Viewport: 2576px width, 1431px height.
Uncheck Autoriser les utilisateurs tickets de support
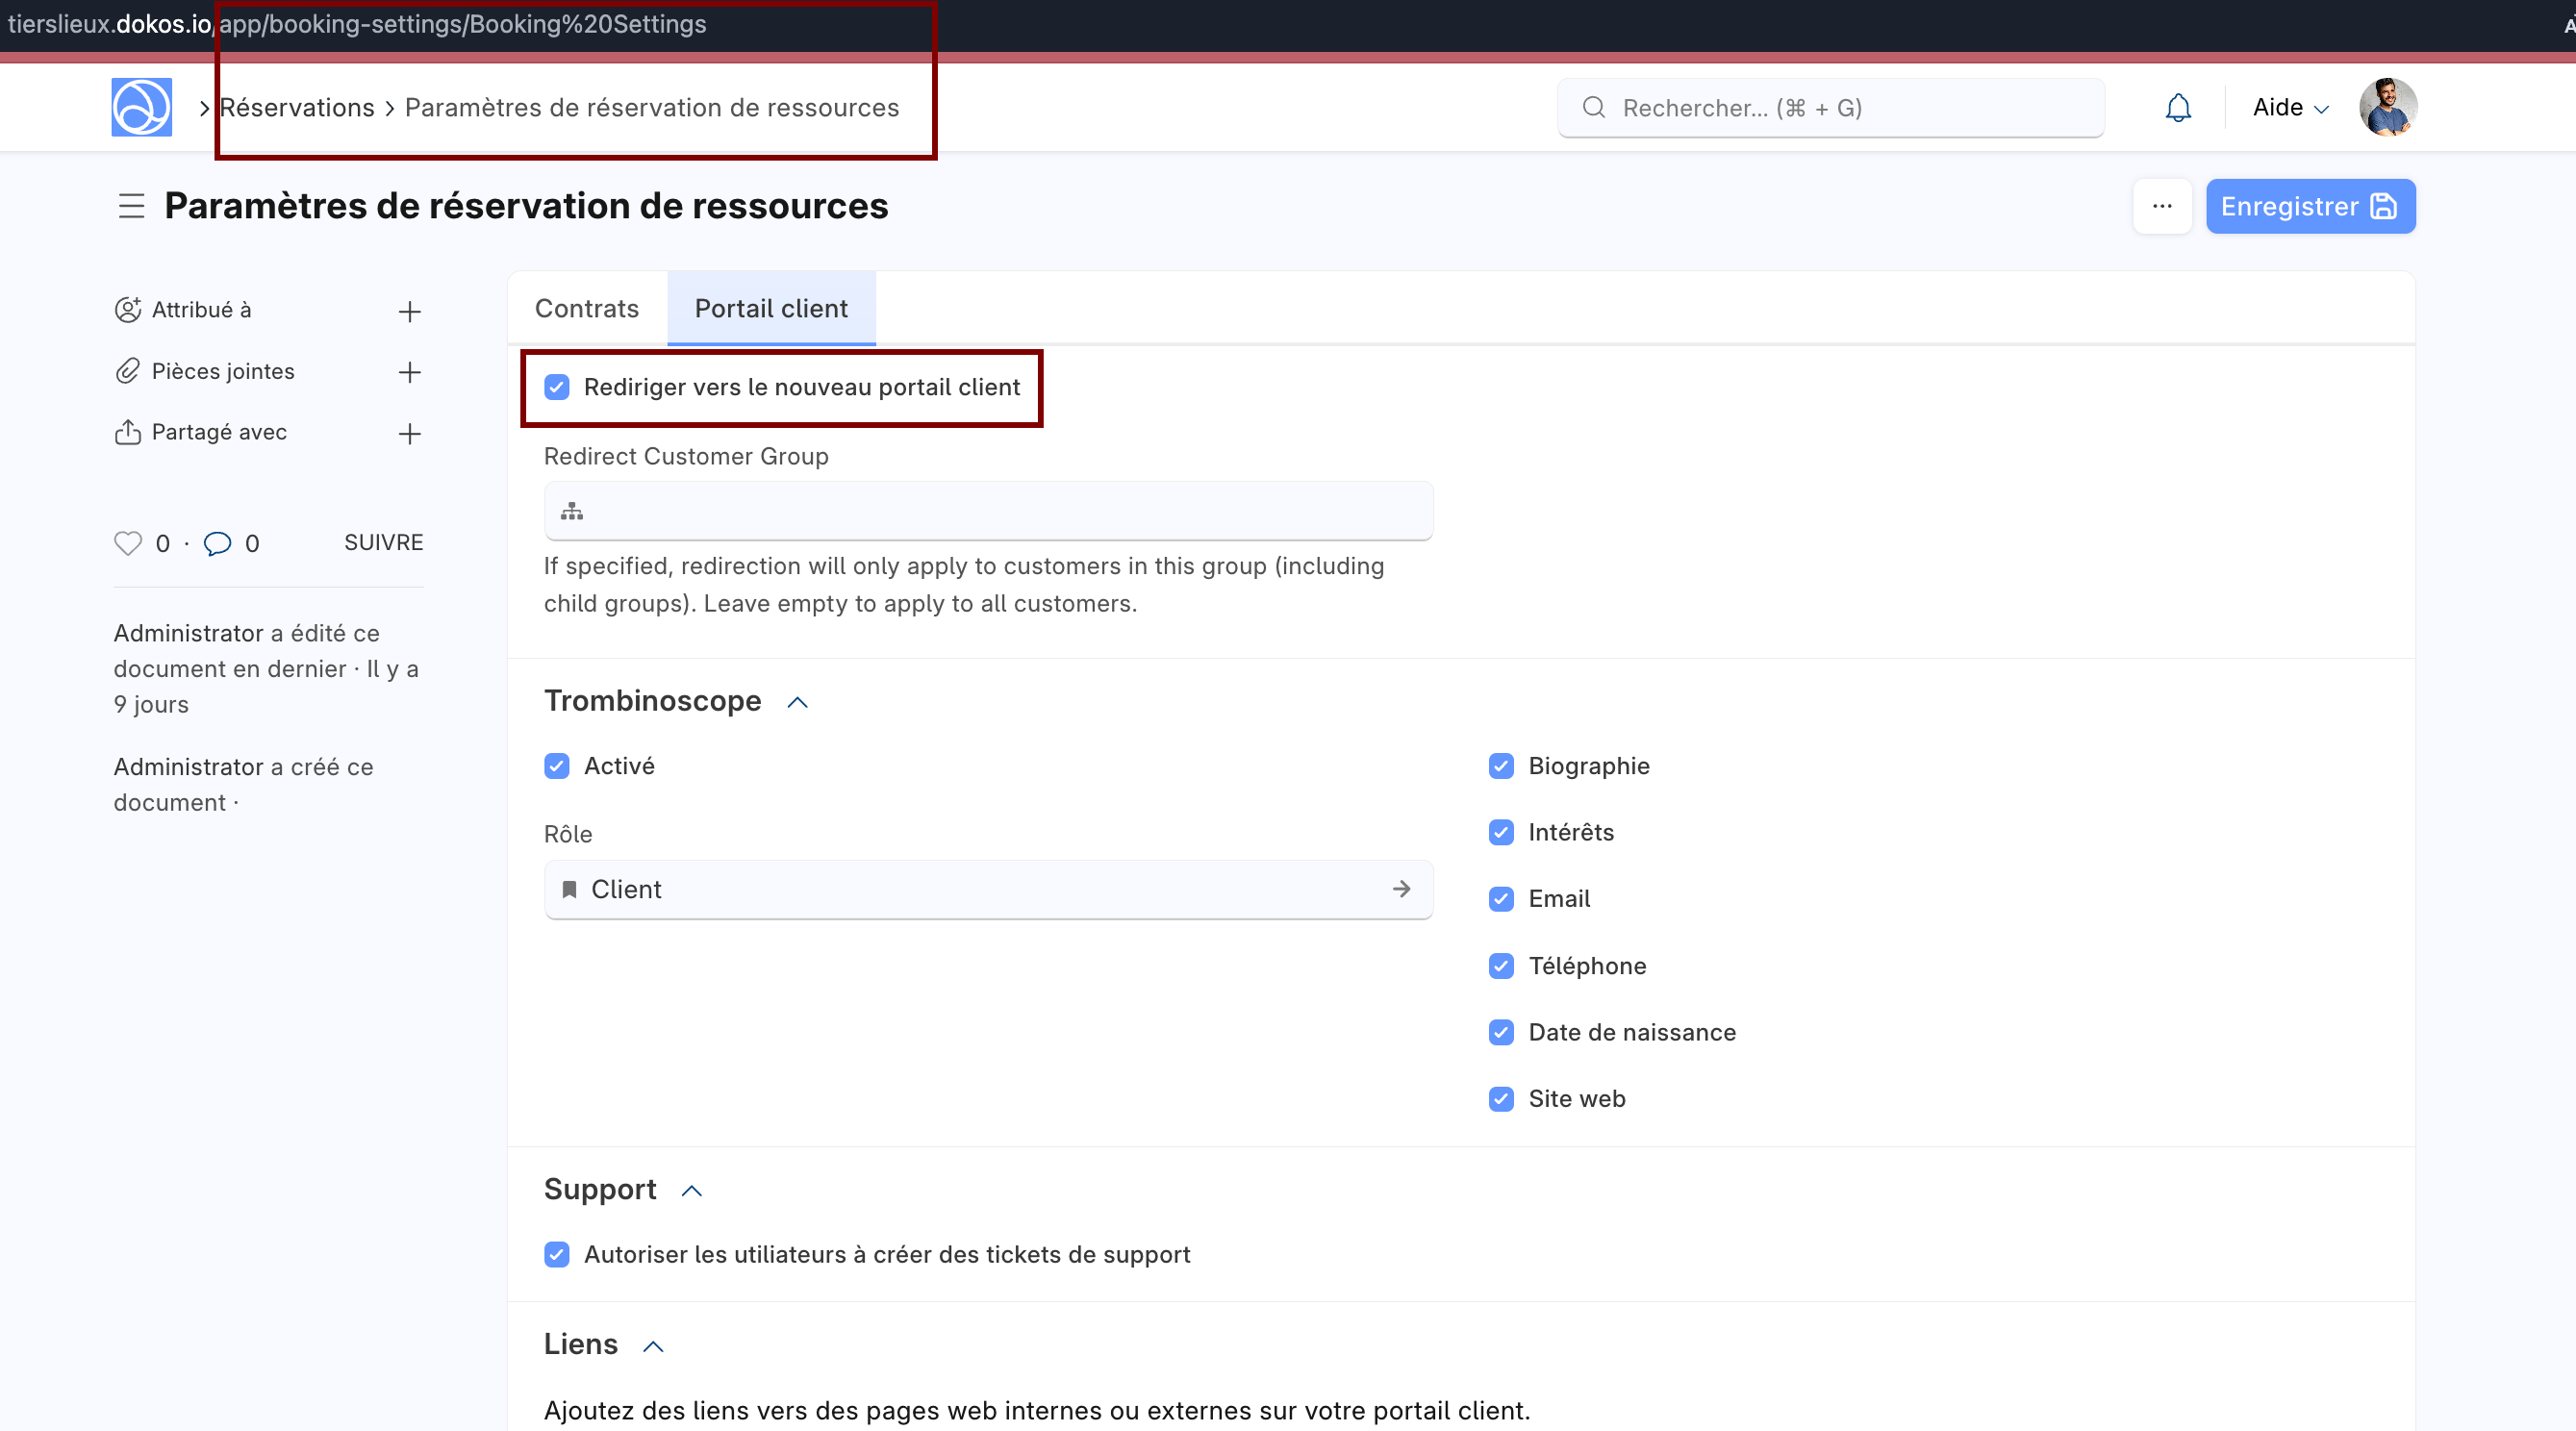[557, 1254]
